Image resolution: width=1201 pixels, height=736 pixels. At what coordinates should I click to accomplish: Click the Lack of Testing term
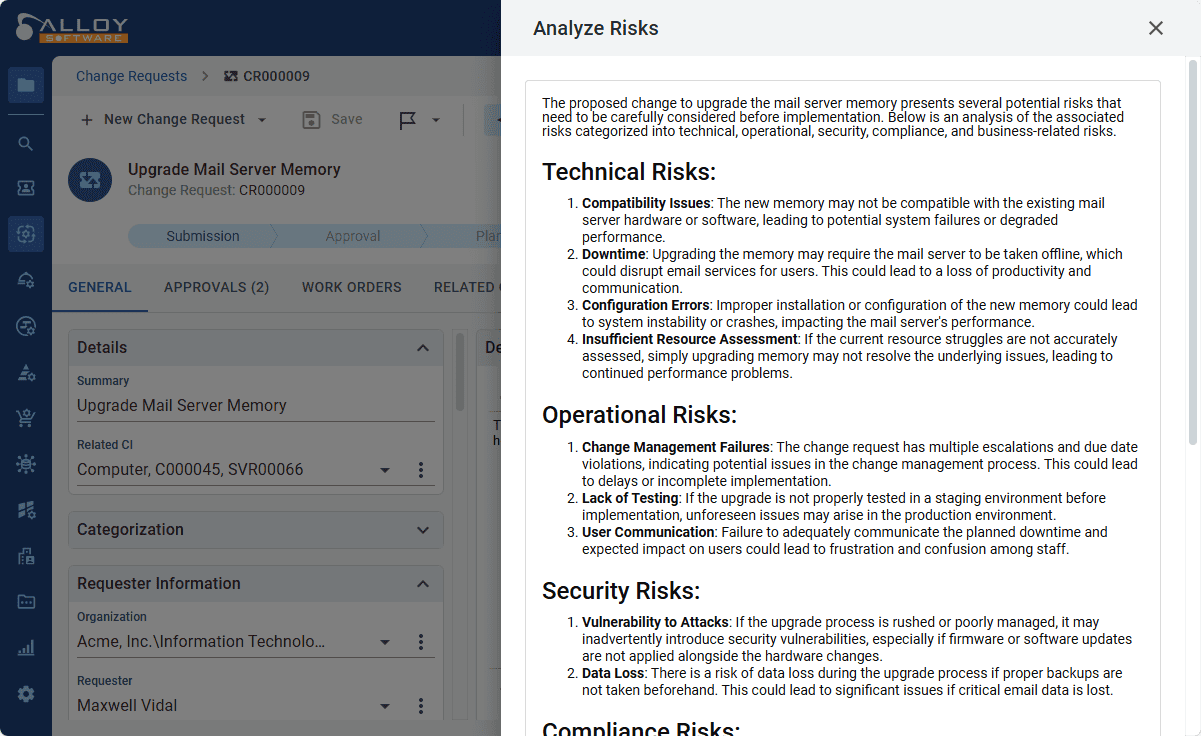tap(631, 498)
